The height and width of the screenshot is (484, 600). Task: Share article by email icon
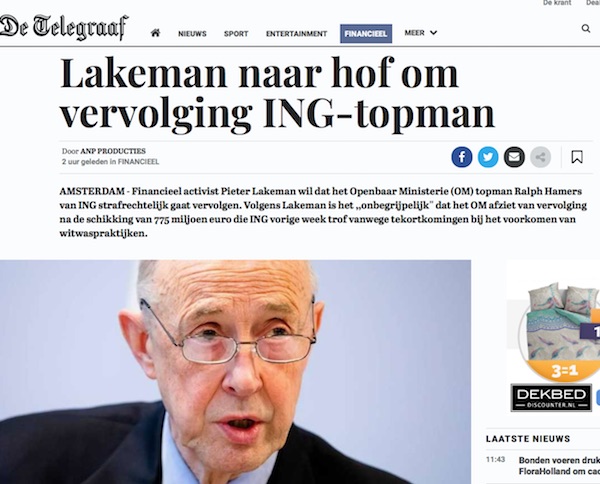point(514,157)
